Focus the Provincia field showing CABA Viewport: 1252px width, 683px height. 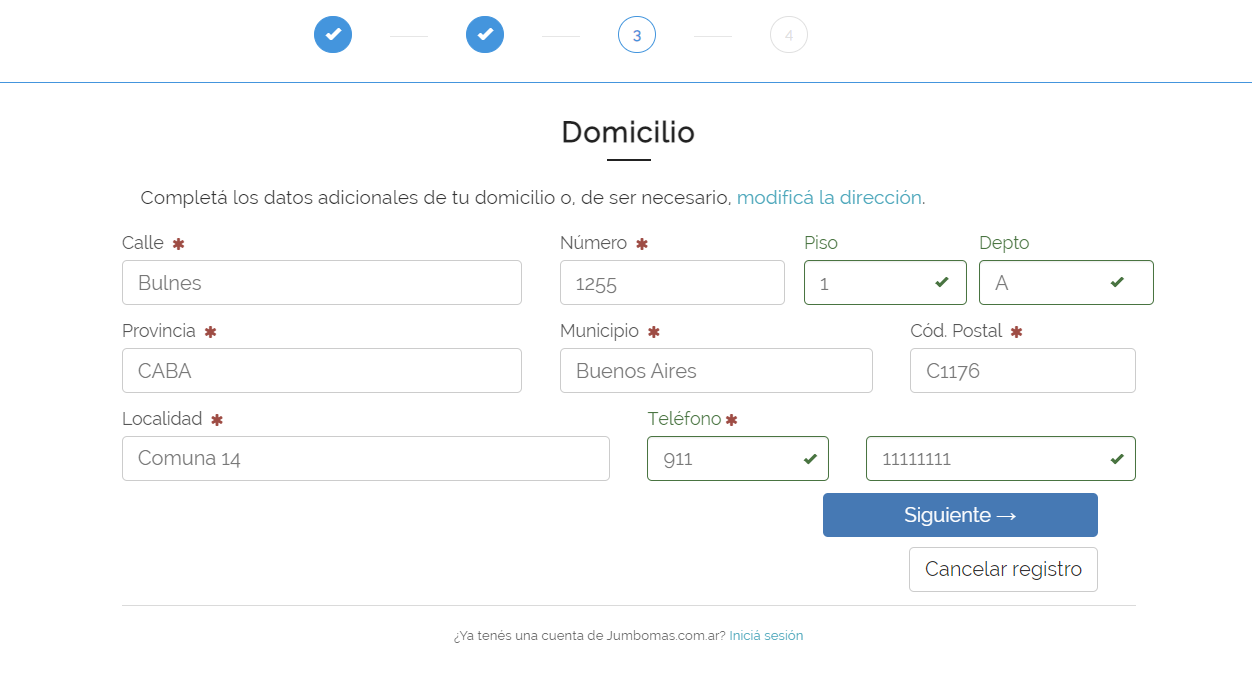322,371
